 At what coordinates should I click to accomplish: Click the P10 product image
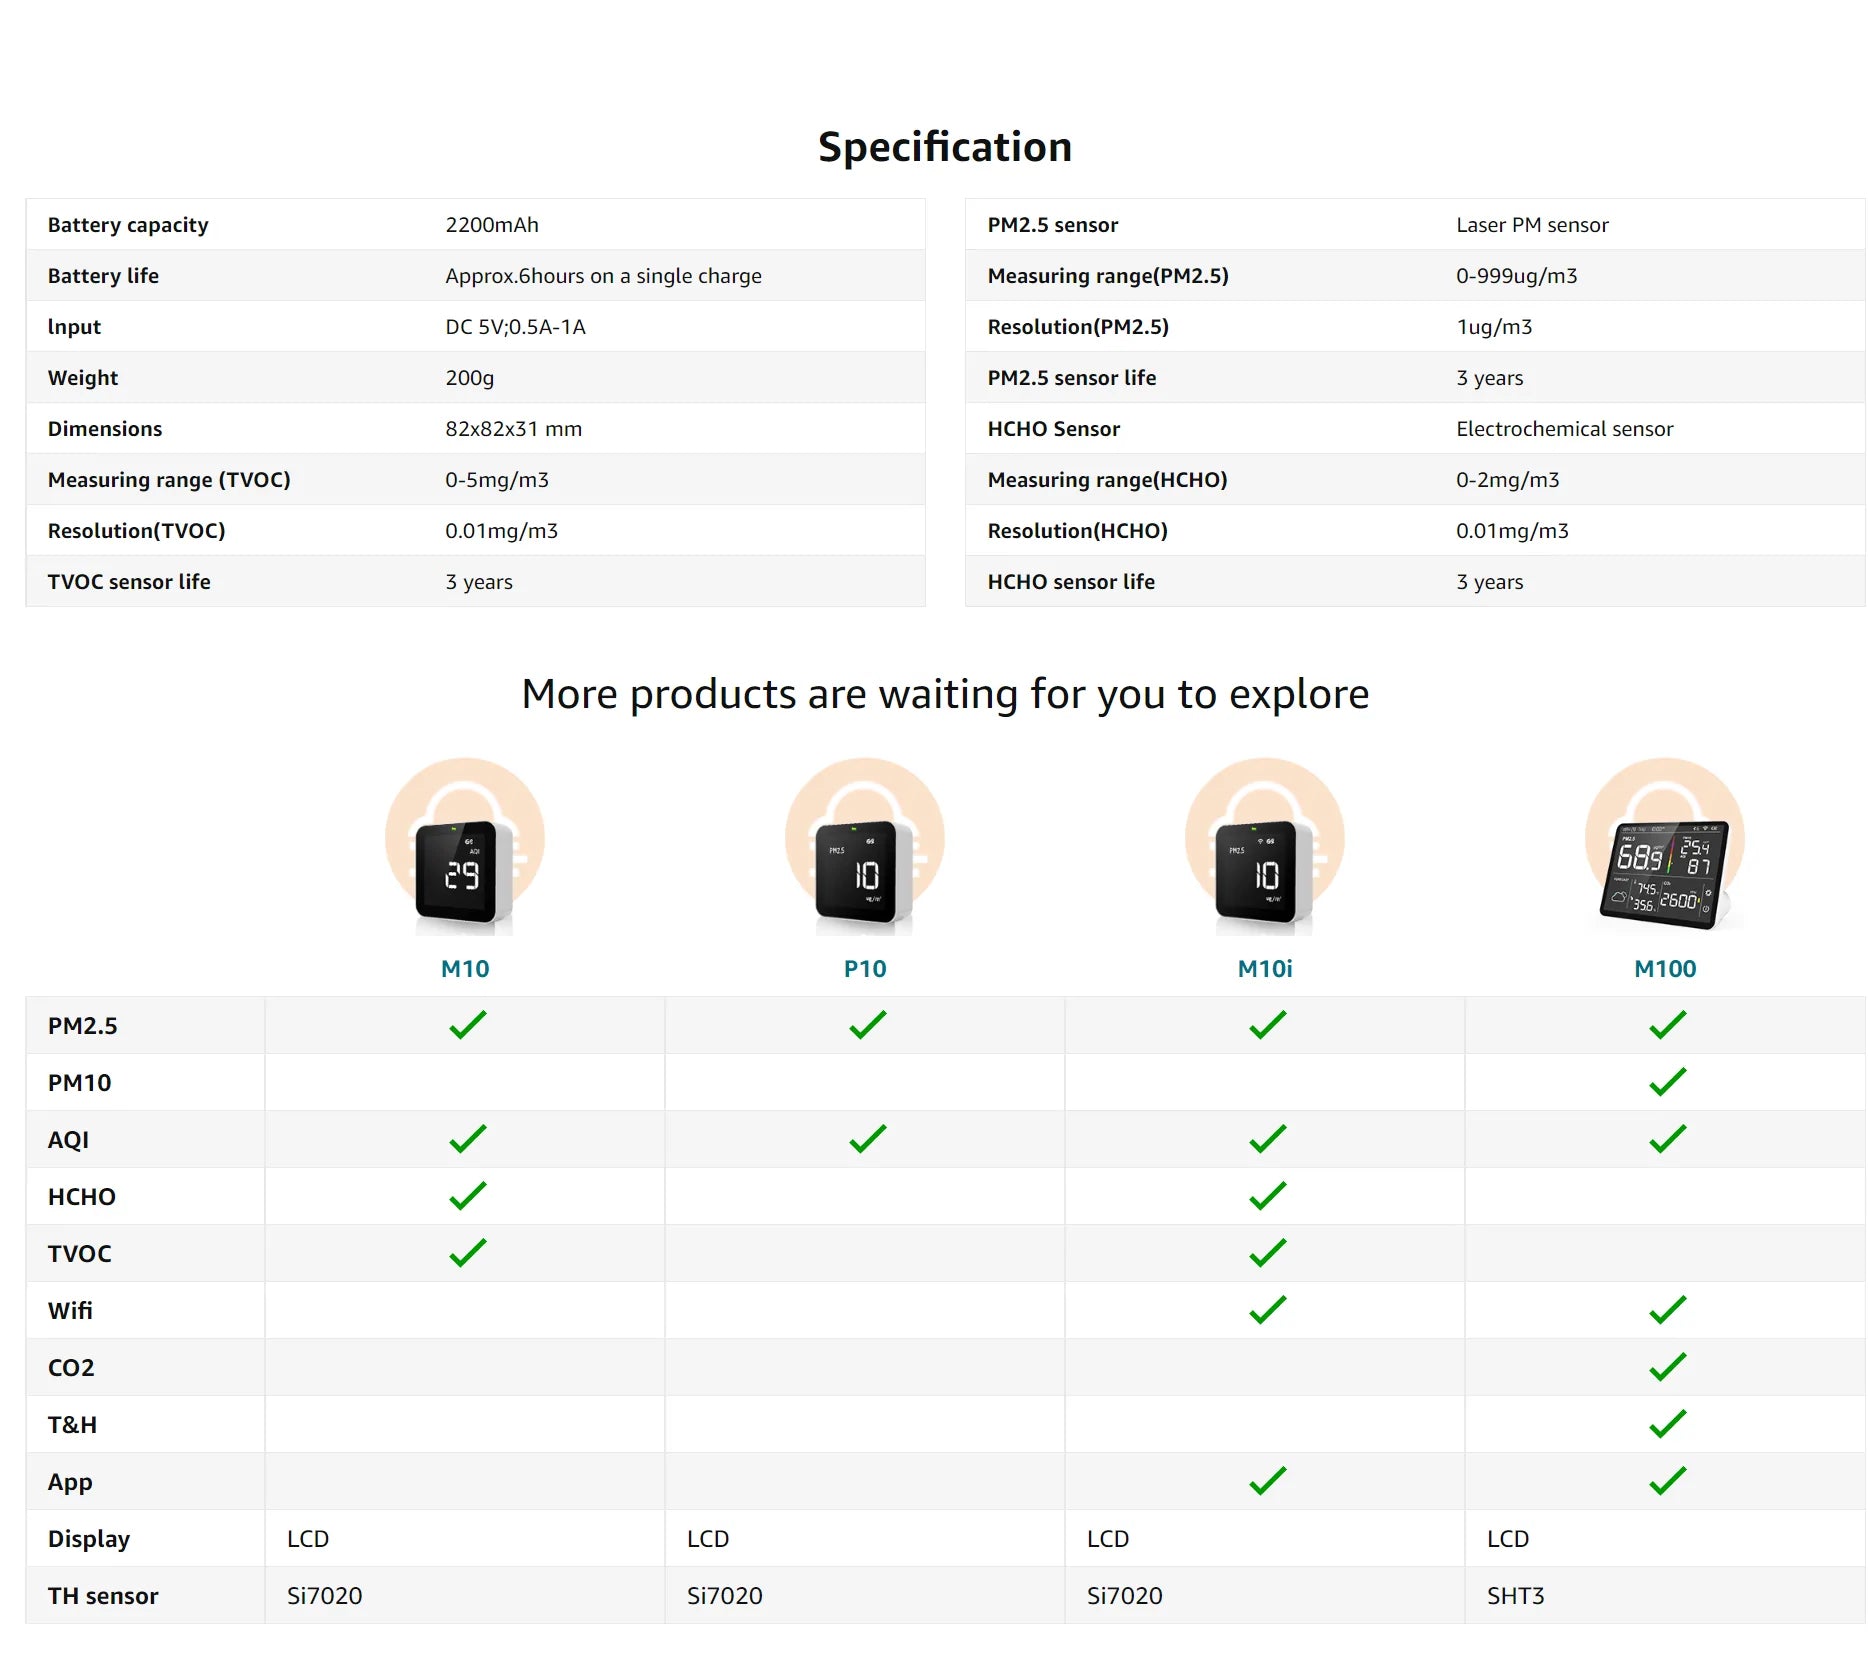point(865,846)
